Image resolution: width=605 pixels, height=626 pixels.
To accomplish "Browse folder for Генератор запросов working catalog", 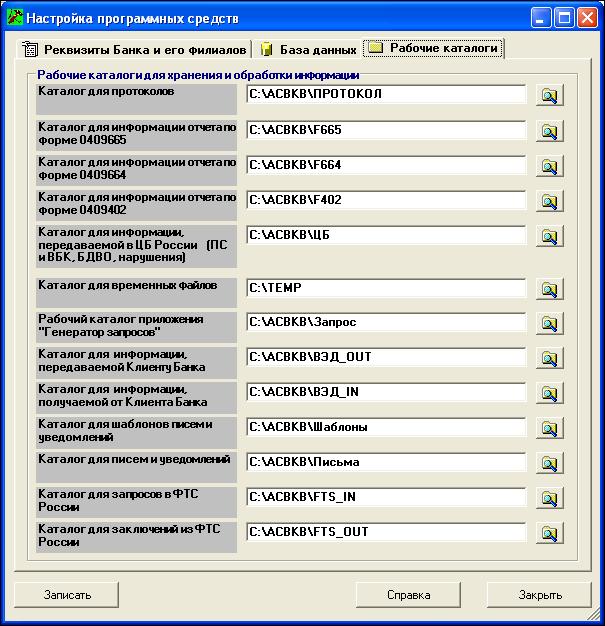I will click(x=549, y=323).
